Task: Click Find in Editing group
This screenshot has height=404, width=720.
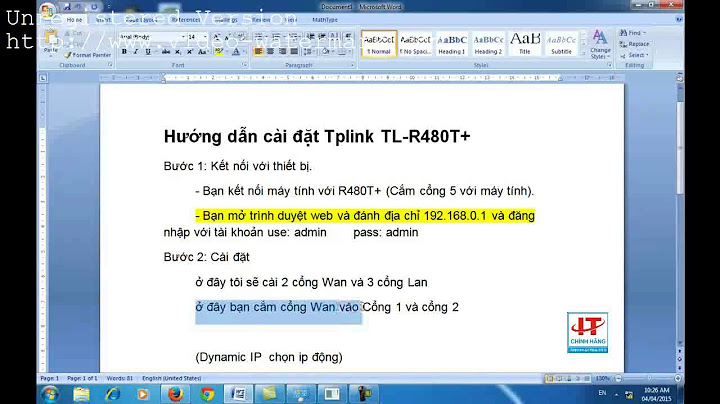Action: [x=633, y=33]
